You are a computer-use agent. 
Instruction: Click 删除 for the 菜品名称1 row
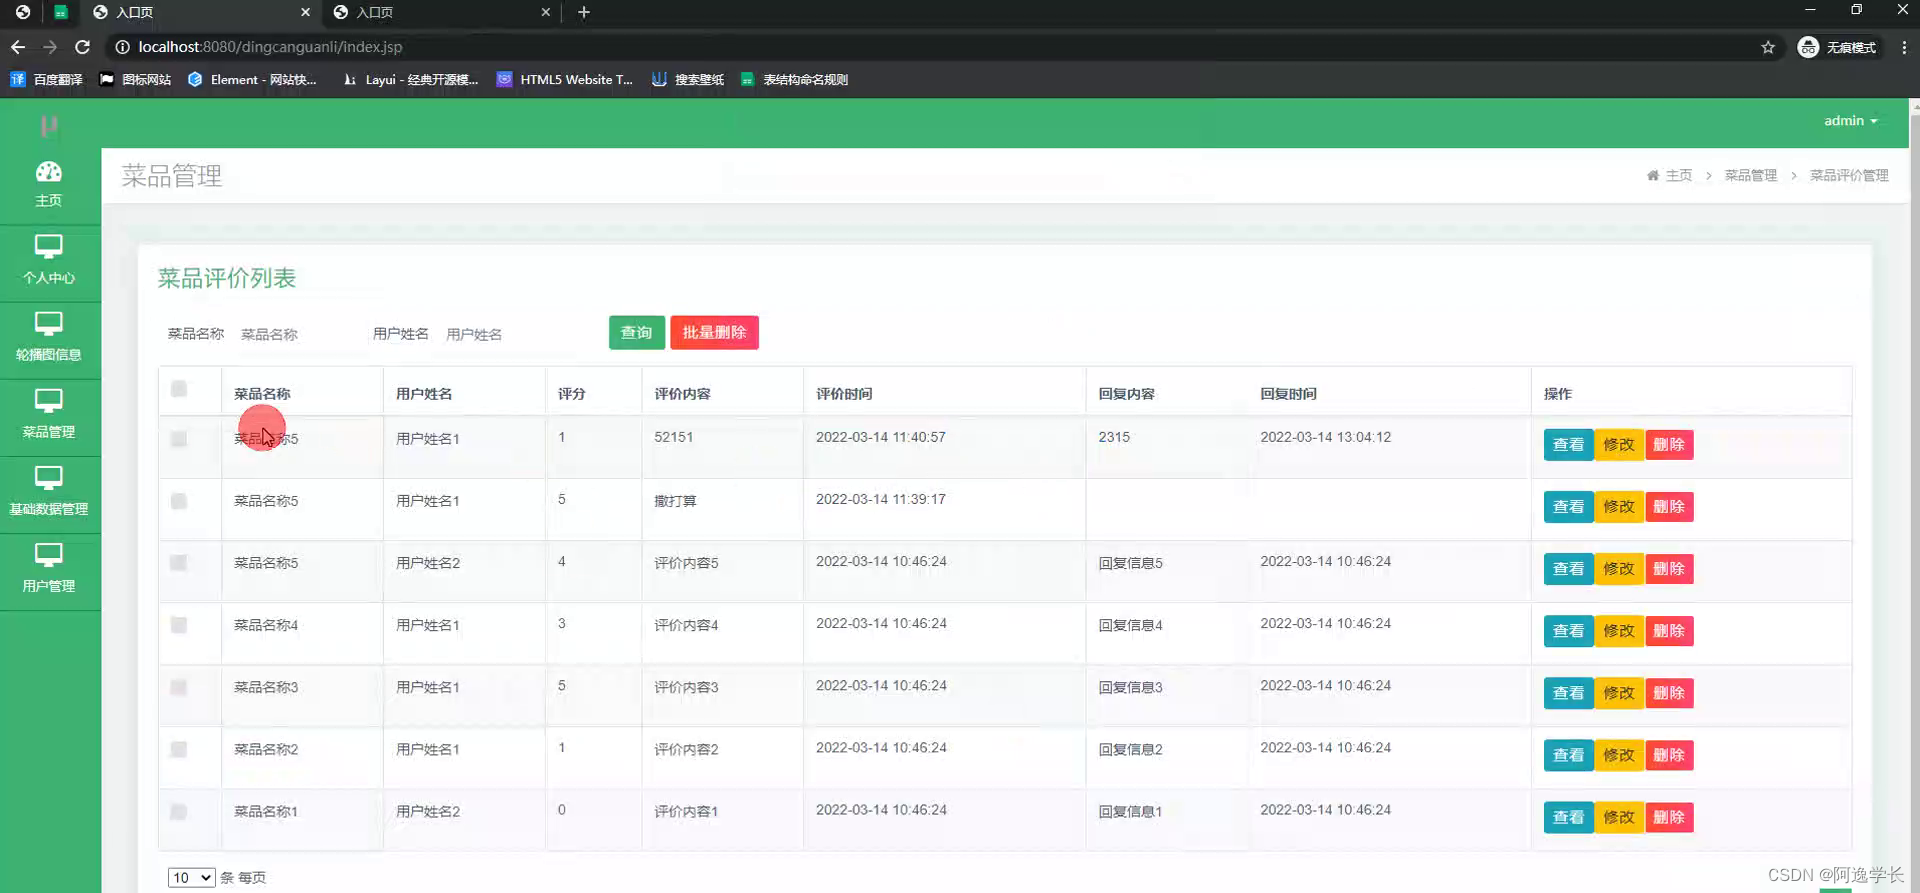pos(1669,817)
